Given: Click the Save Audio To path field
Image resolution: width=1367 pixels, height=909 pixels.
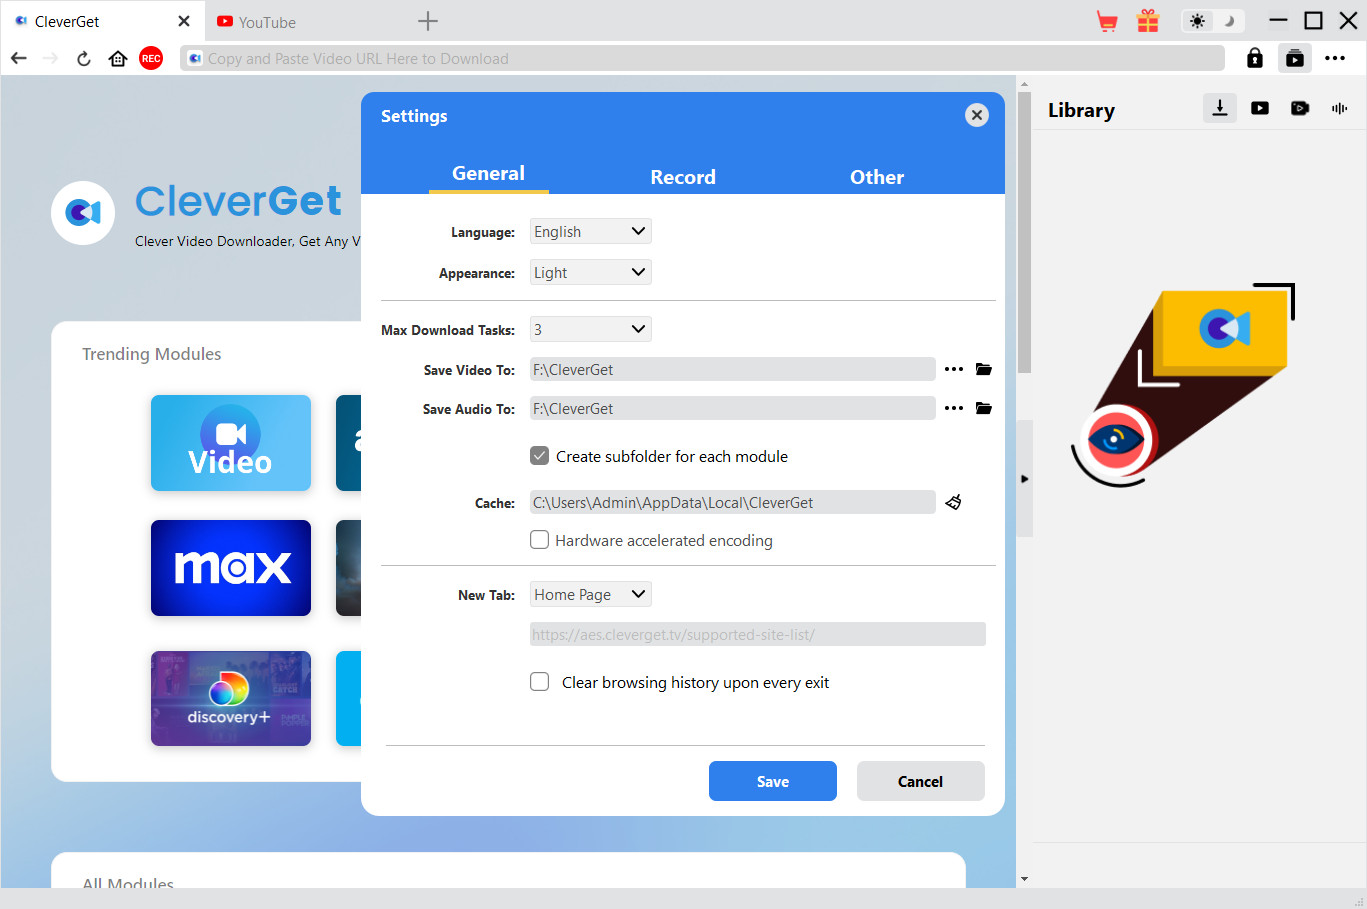Looking at the screenshot, I should point(733,408).
